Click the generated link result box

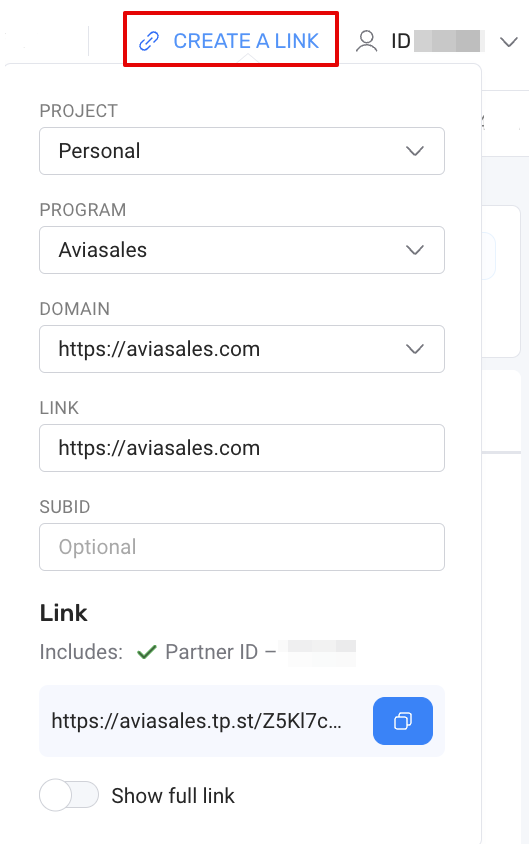[242, 721]
